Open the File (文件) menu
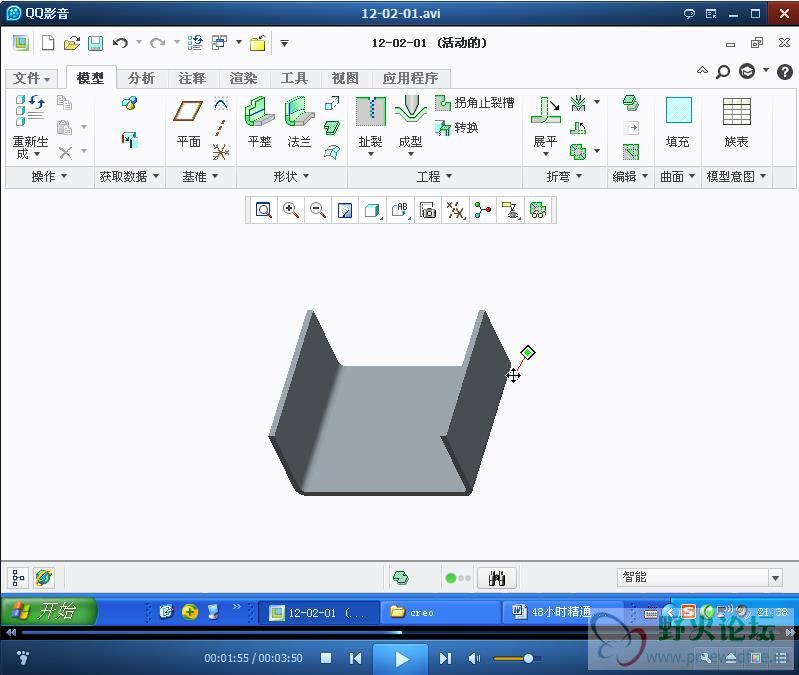This screenshot has width=799, height=675. coord(32,78)
